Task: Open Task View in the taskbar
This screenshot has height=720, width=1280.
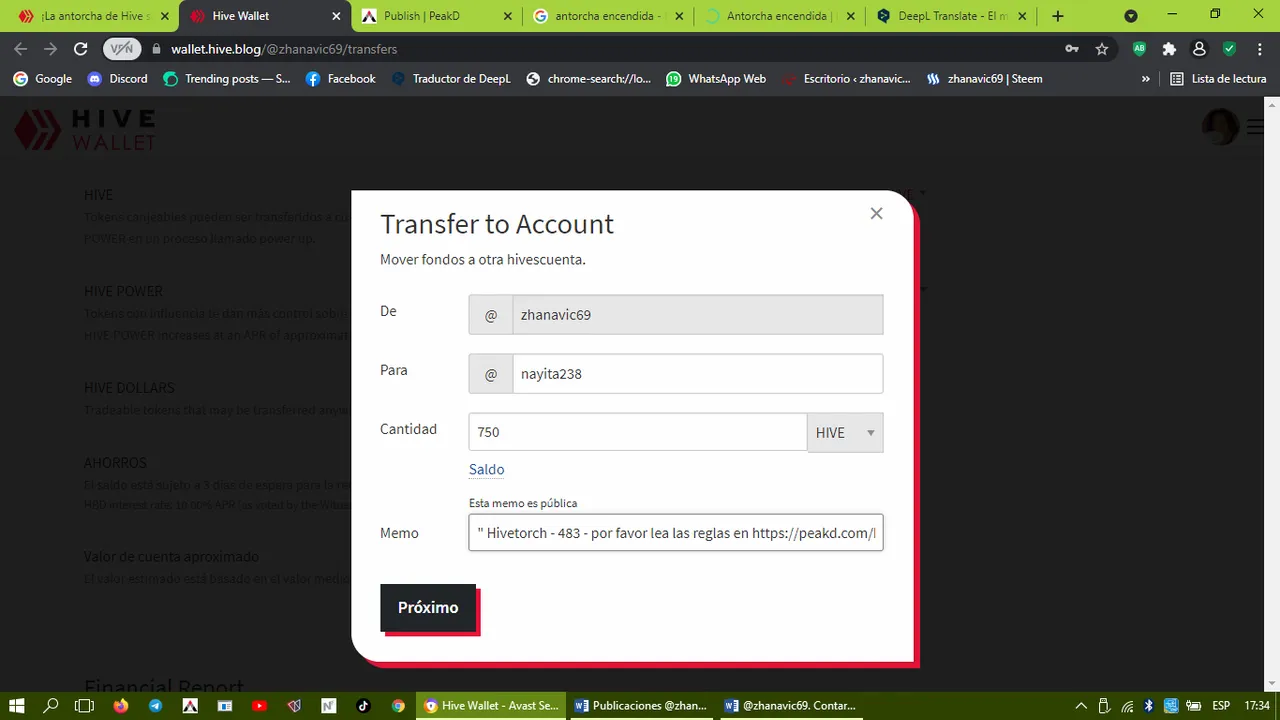Action: 85,705
